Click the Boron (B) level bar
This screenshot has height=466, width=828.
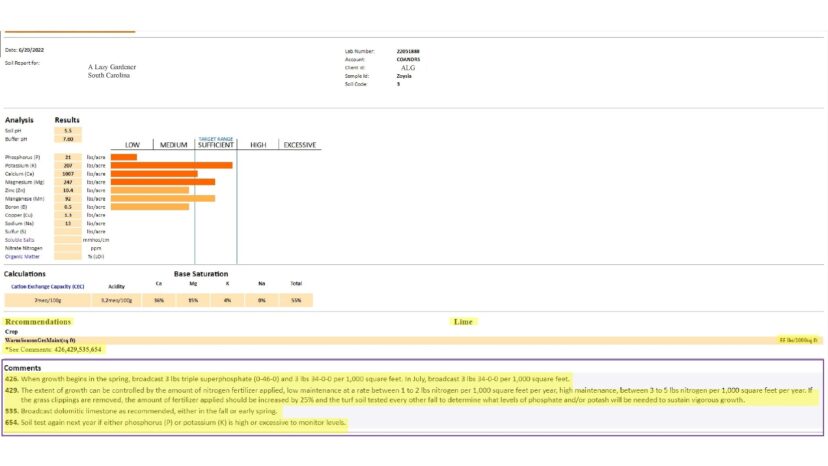coord(150,207)
